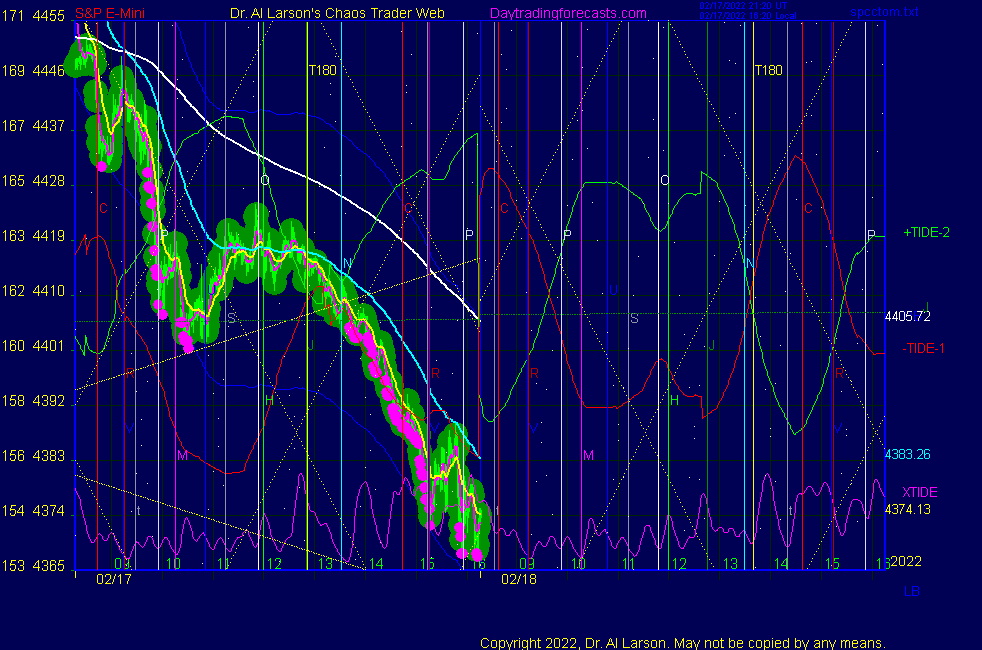Screen dimensions: 982x650
Task: Click the '153 4365' price axis label
Action: click(33, 566)
